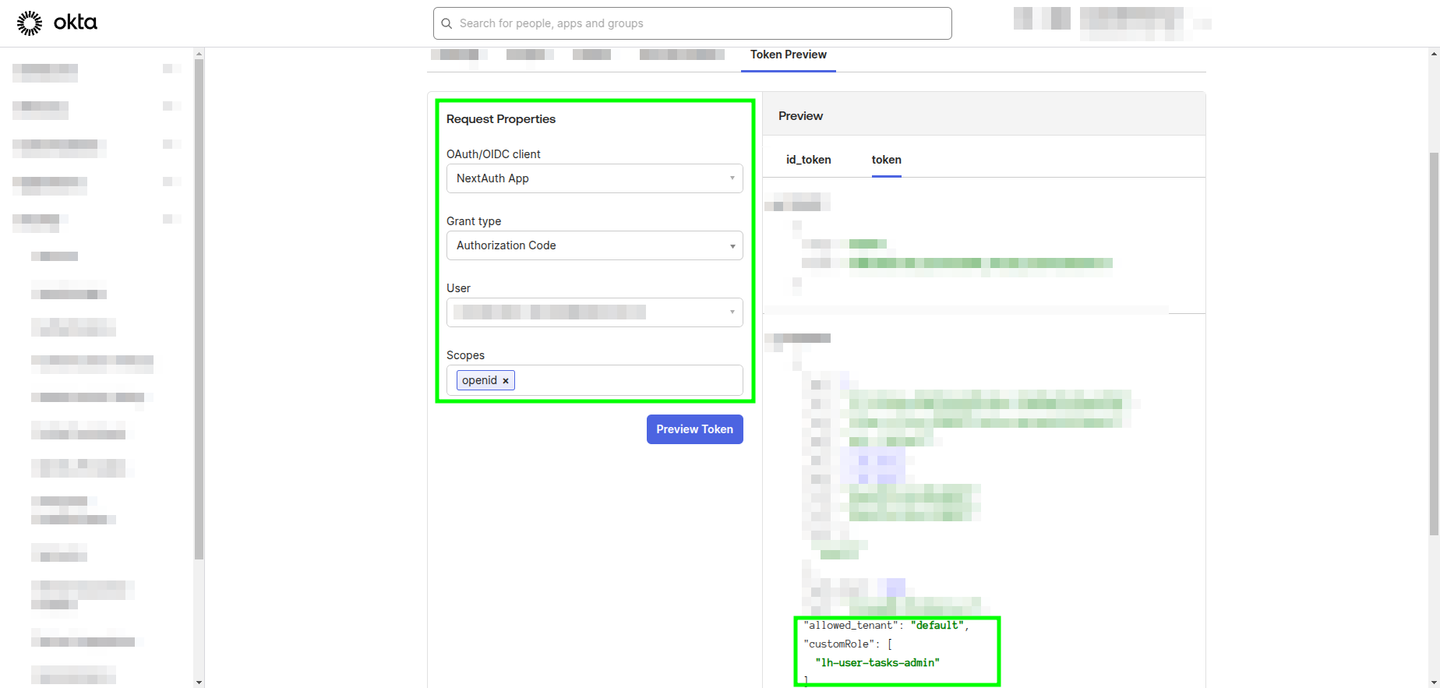Click the Okta spinner logo icon
This screenshot has width=1440, height=688.
point(28,22)
